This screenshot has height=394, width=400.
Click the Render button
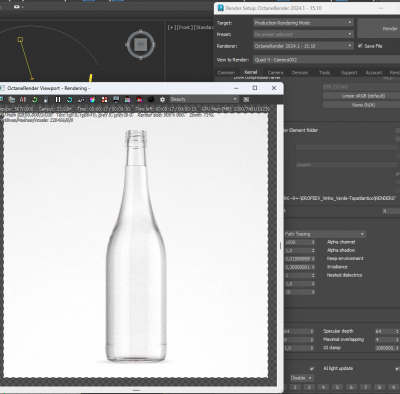click(380, 28)
